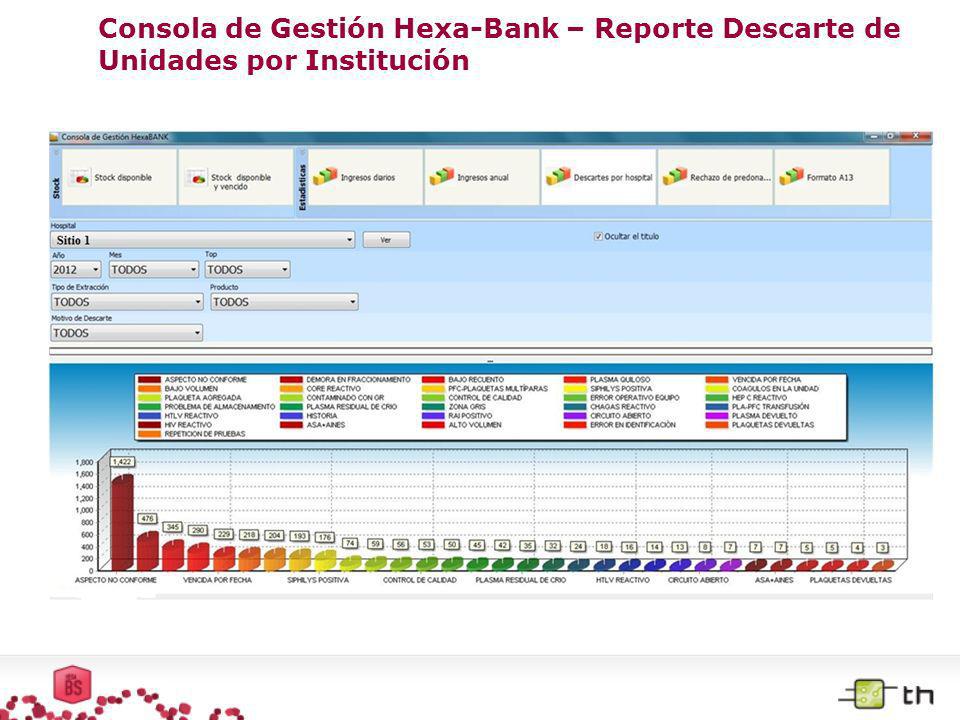Click the ASA+AINES axis label
Image resolution: width=960 pixels, height=720 pixels.
pos(774,580)
